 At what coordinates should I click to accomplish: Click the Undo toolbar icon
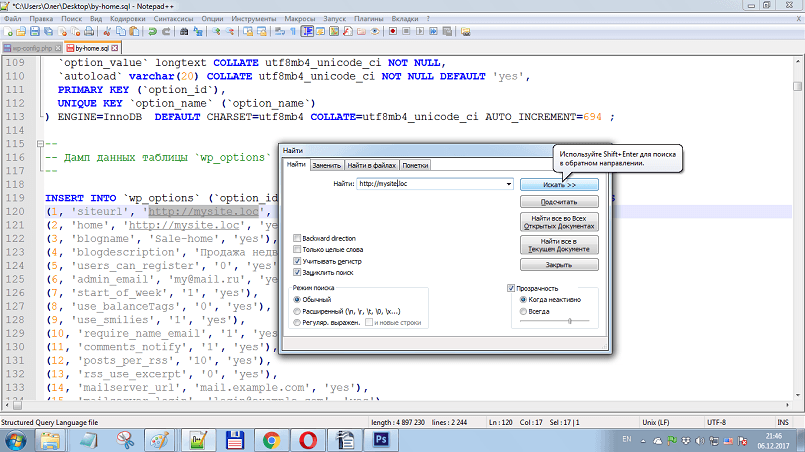152,32
